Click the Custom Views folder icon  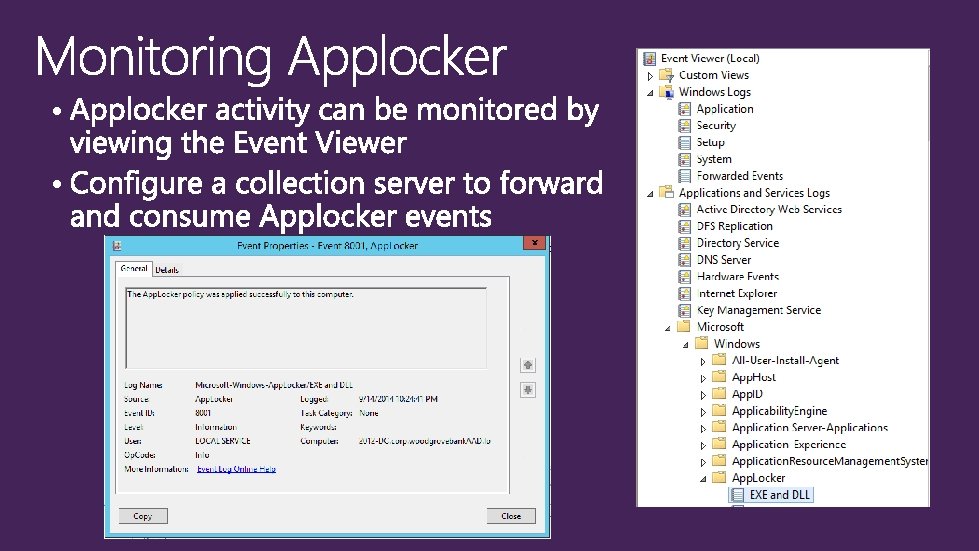click(x=667, y=76)
